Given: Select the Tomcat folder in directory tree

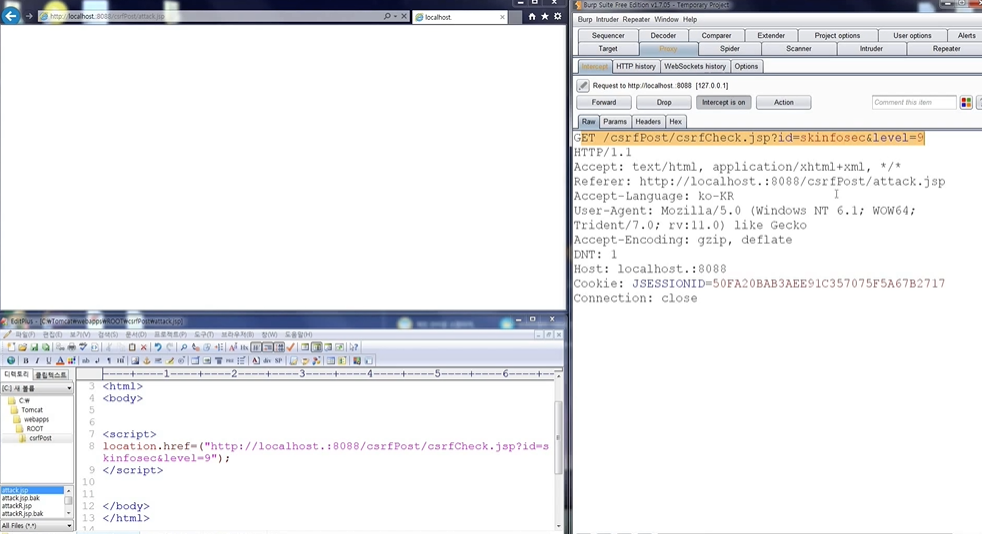Looking at the screenshot, I should pyautogui.click(x=31, y=410).
